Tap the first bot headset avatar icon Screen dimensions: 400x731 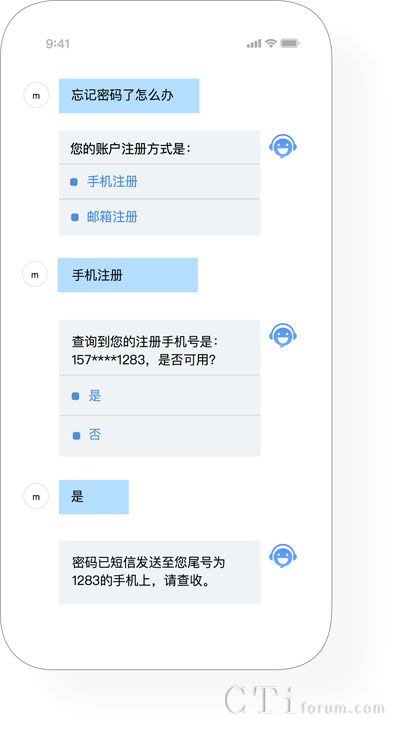pyautogui.click(x=283, y=146)
